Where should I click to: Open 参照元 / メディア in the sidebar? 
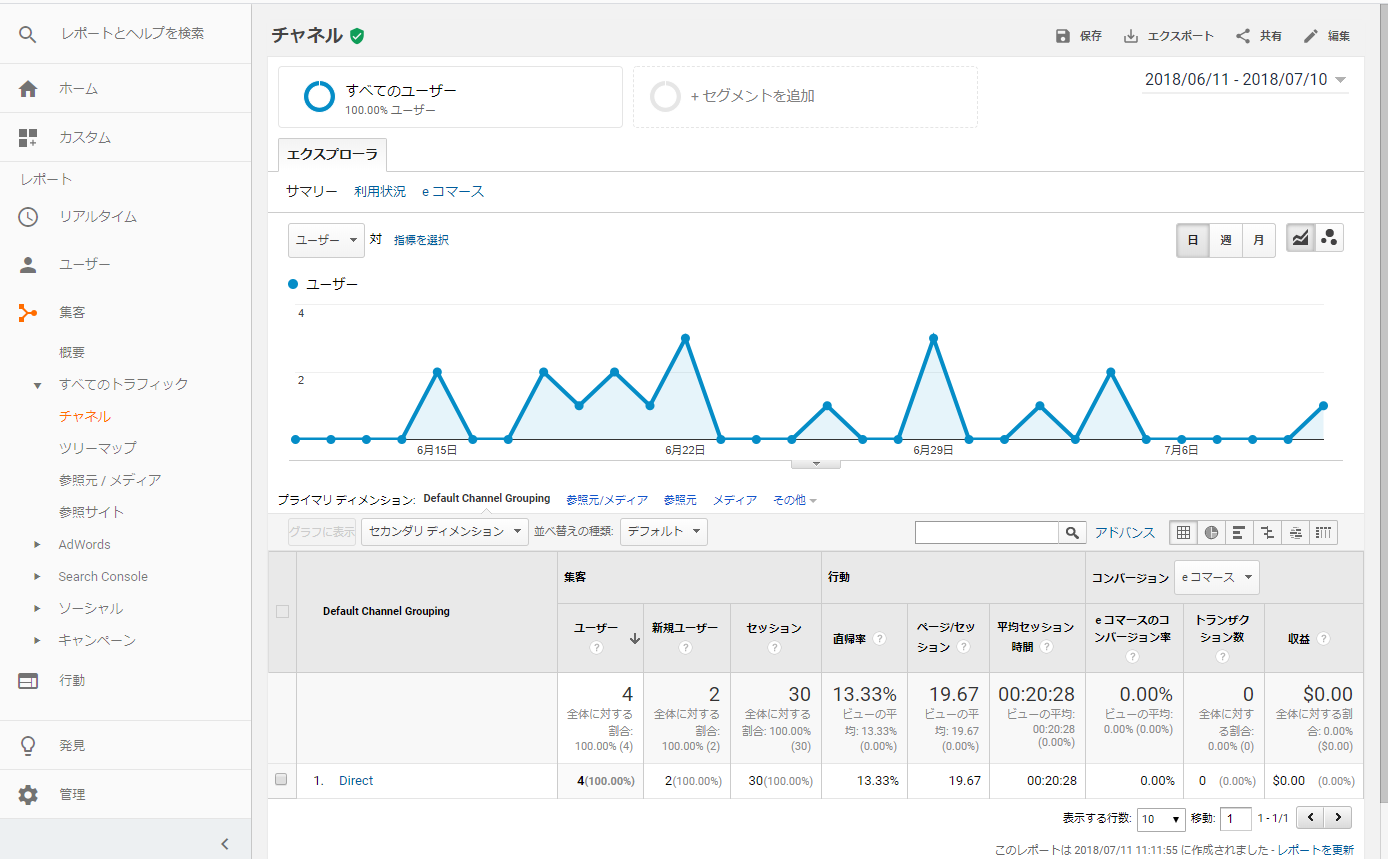coord(110,481)
